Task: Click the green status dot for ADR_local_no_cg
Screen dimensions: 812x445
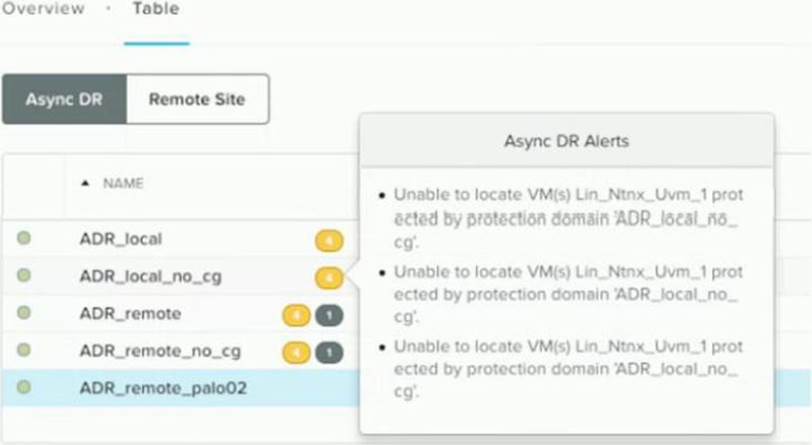Action: tap(24, 275)
